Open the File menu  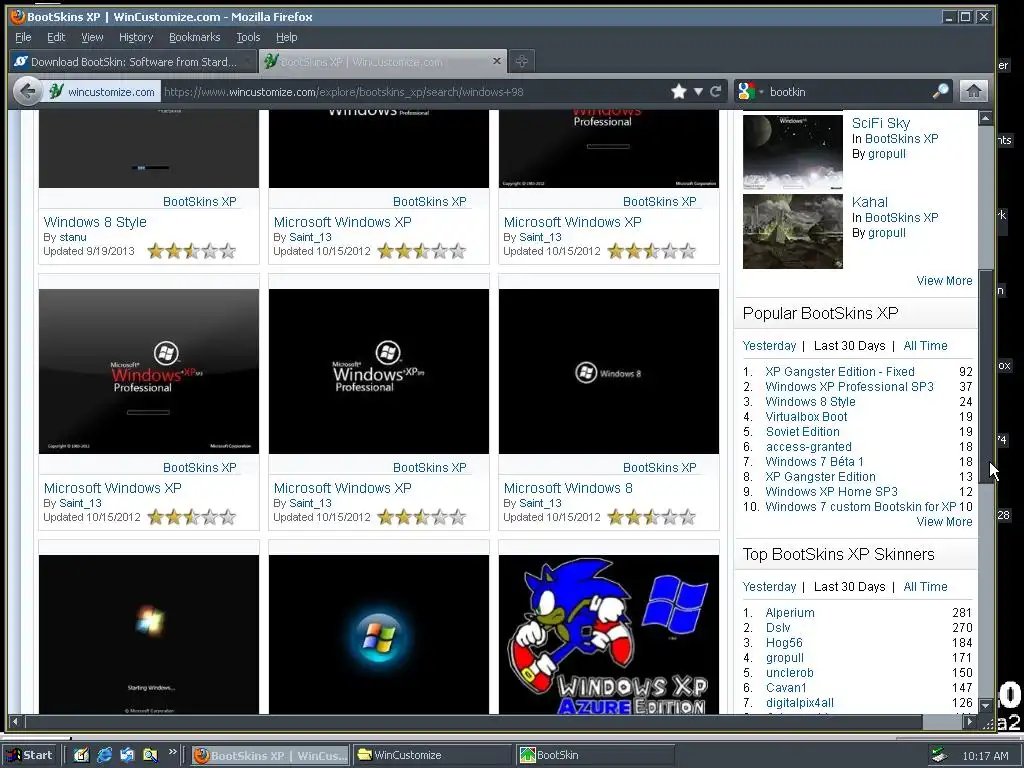pos(23,37)
